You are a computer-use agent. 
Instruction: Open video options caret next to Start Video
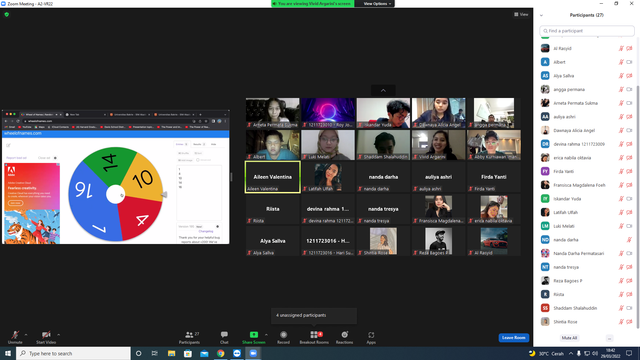[58, 335]
